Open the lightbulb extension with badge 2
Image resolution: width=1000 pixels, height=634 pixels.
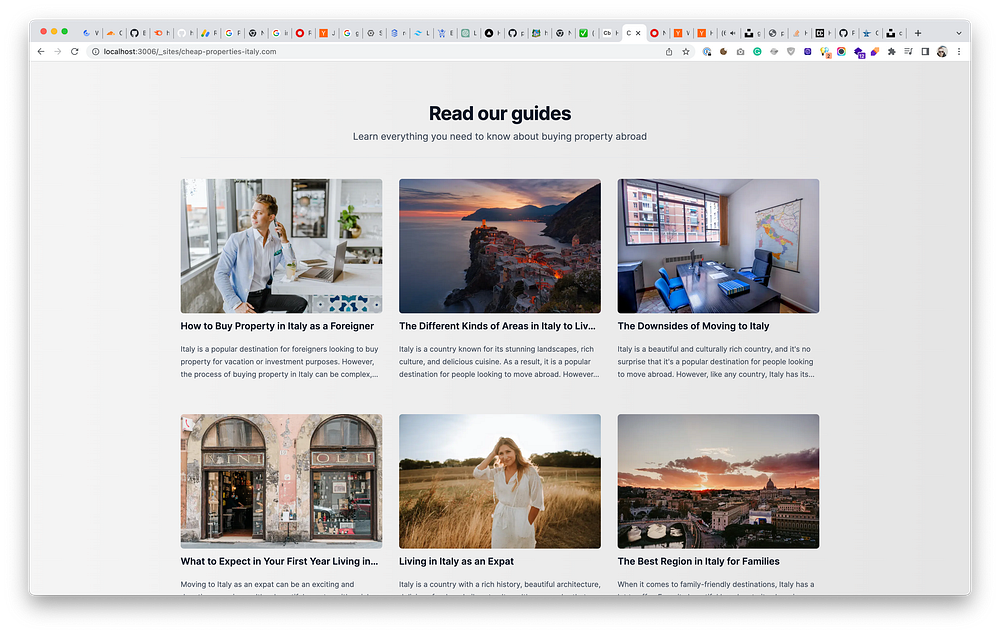[x=825, y=52]
